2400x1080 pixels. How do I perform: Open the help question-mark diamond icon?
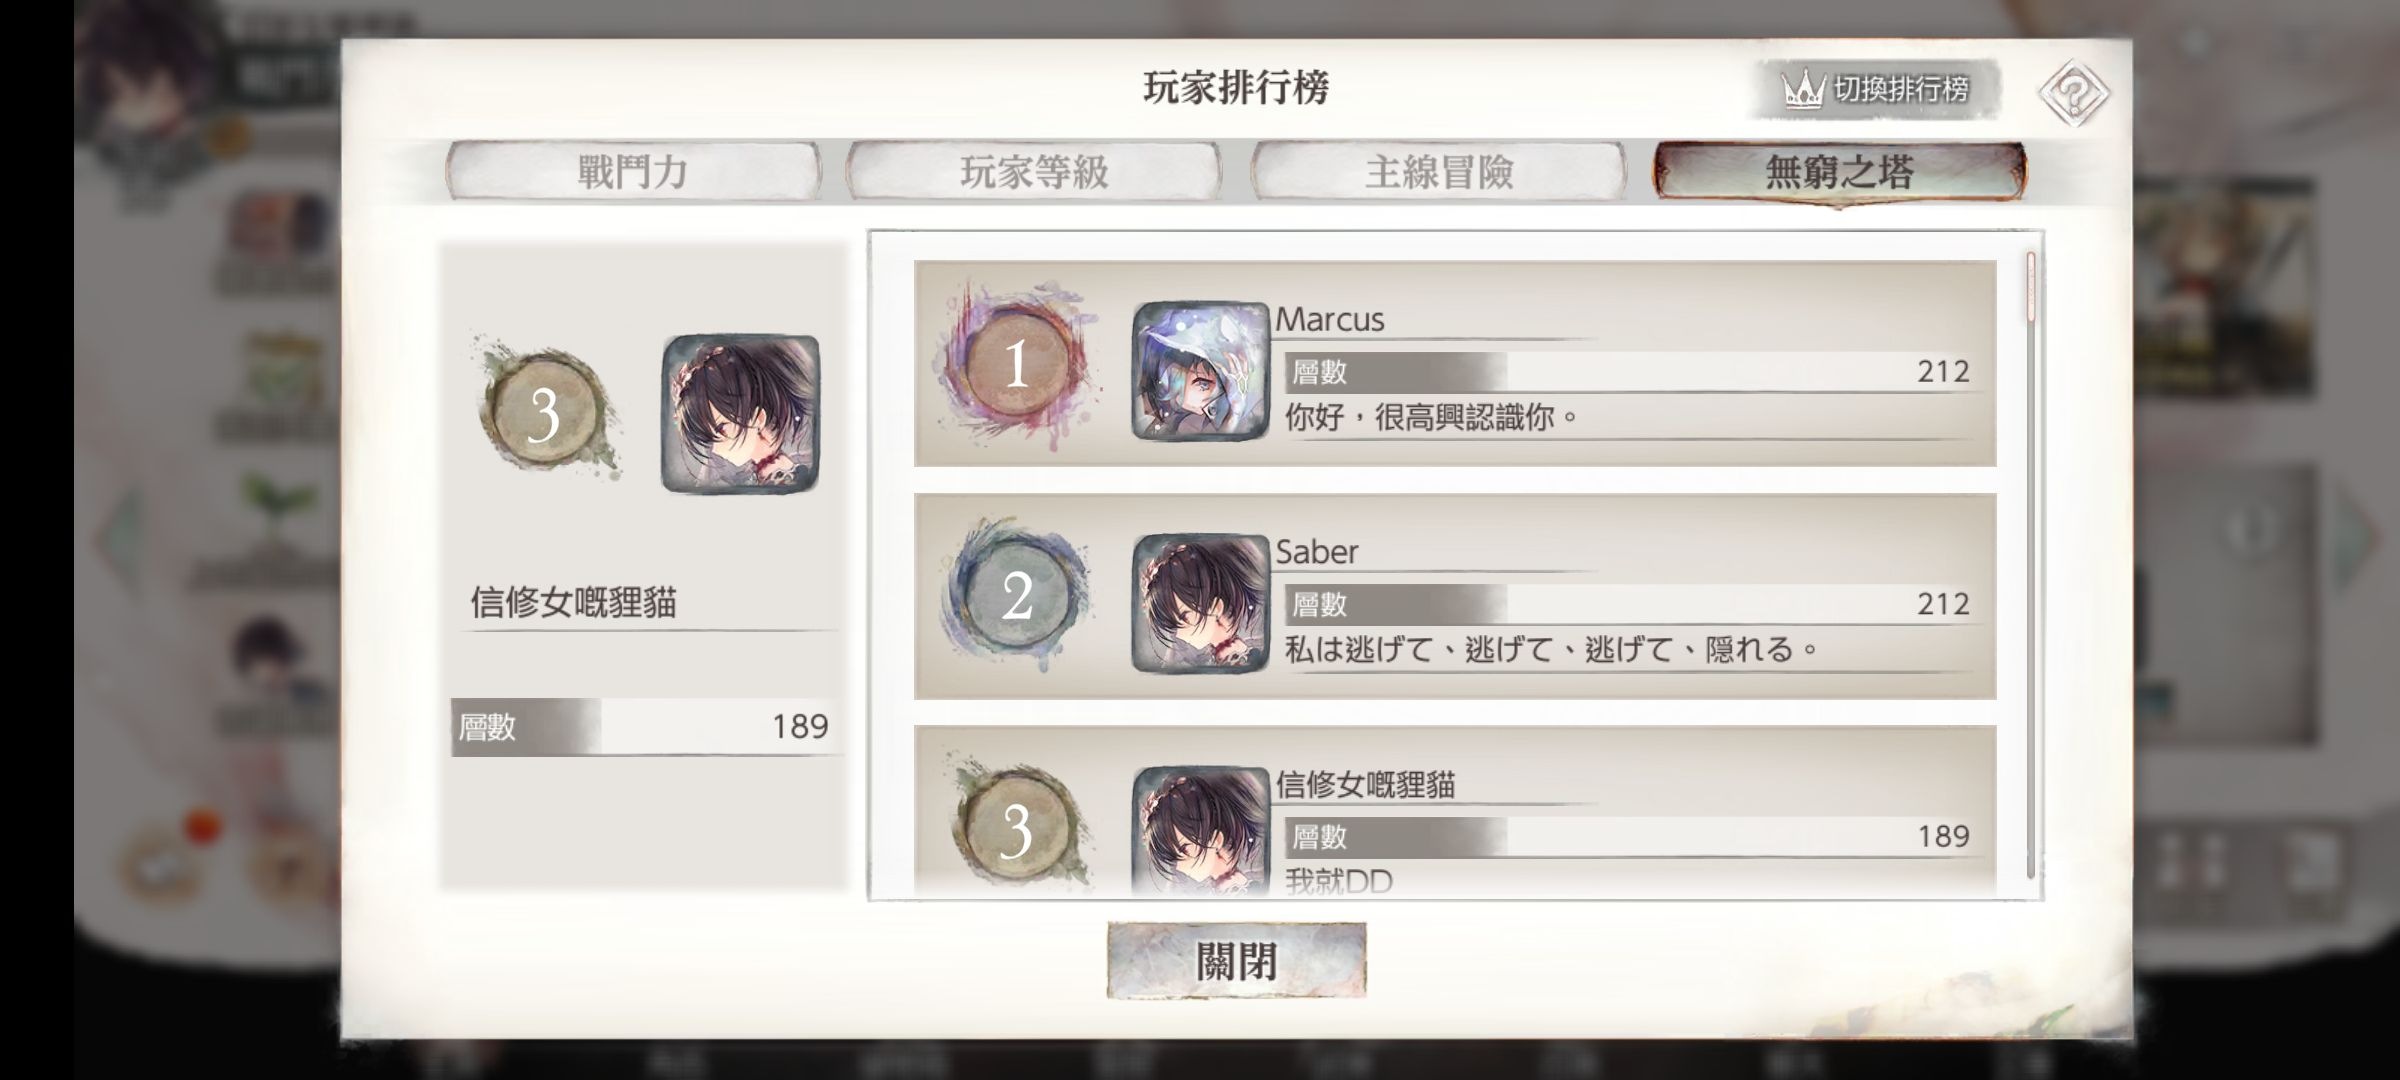tap(2073, 93)
